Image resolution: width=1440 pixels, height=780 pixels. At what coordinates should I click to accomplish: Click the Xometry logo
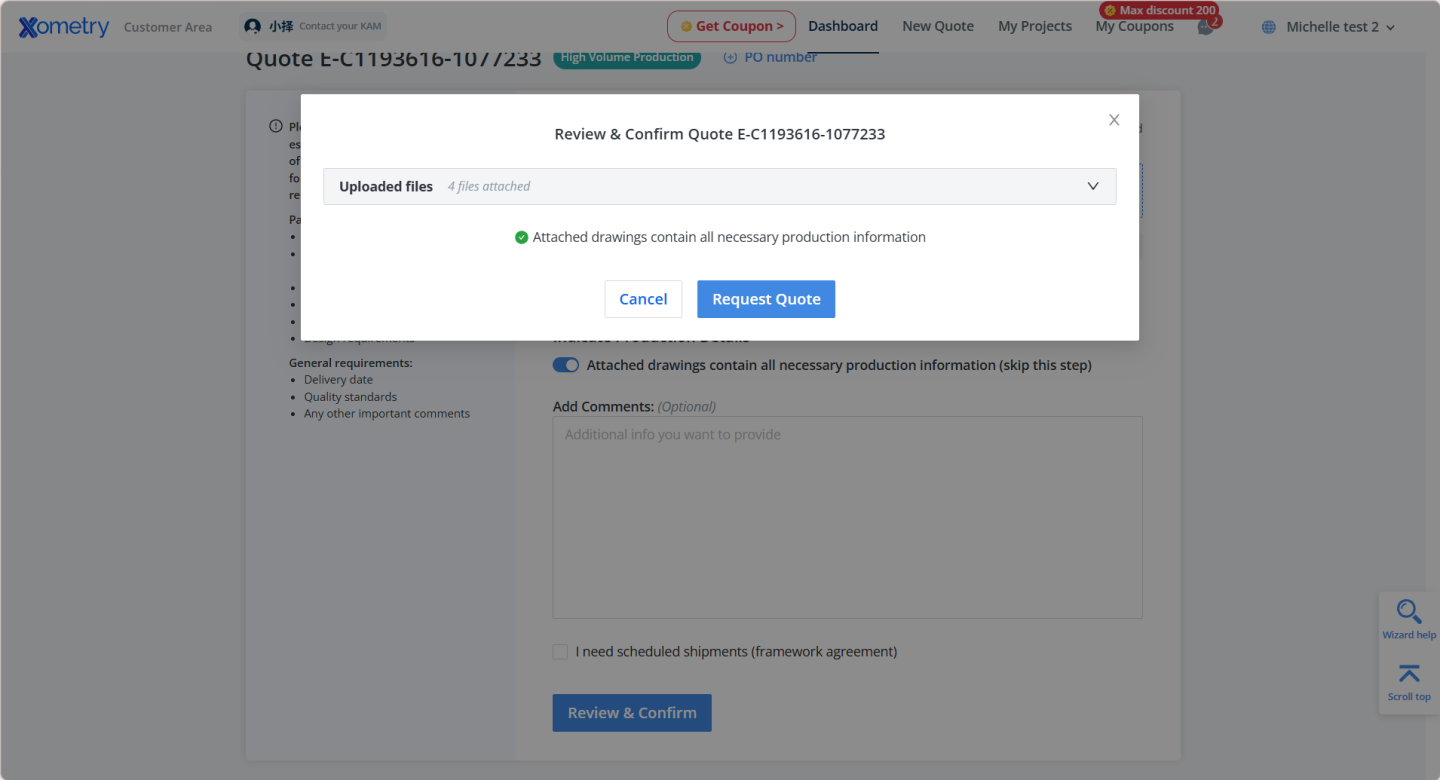[x=64, y=27]
